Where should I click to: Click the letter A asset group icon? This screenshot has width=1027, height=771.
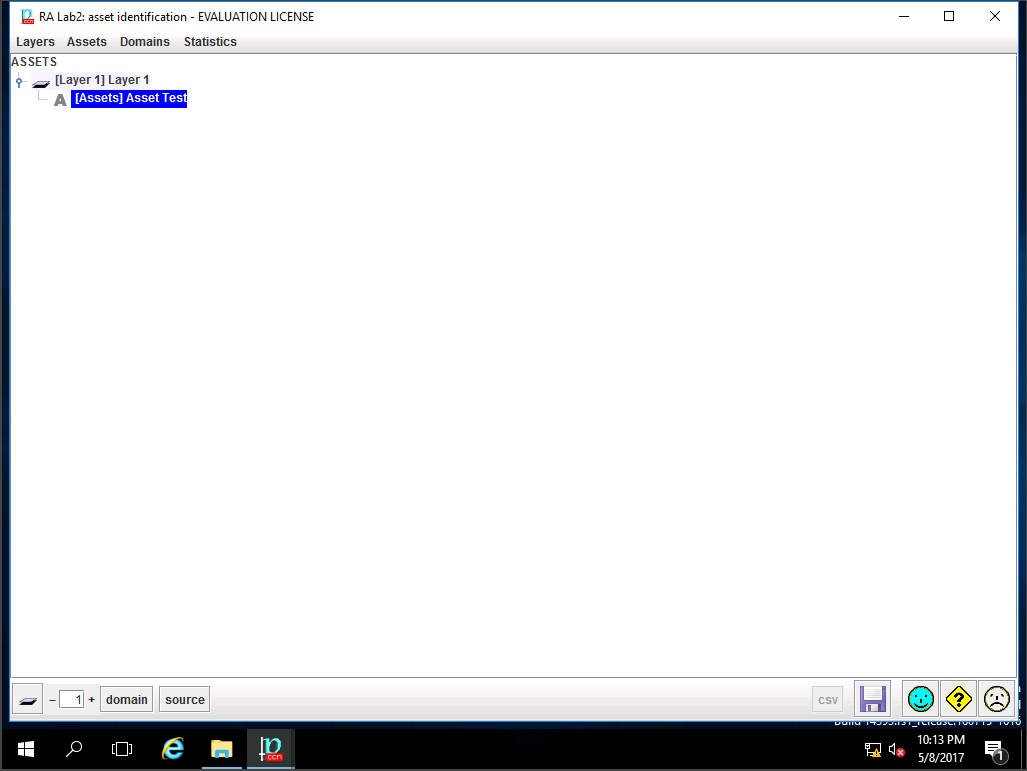pyautogui.click(x=60, y=100)
